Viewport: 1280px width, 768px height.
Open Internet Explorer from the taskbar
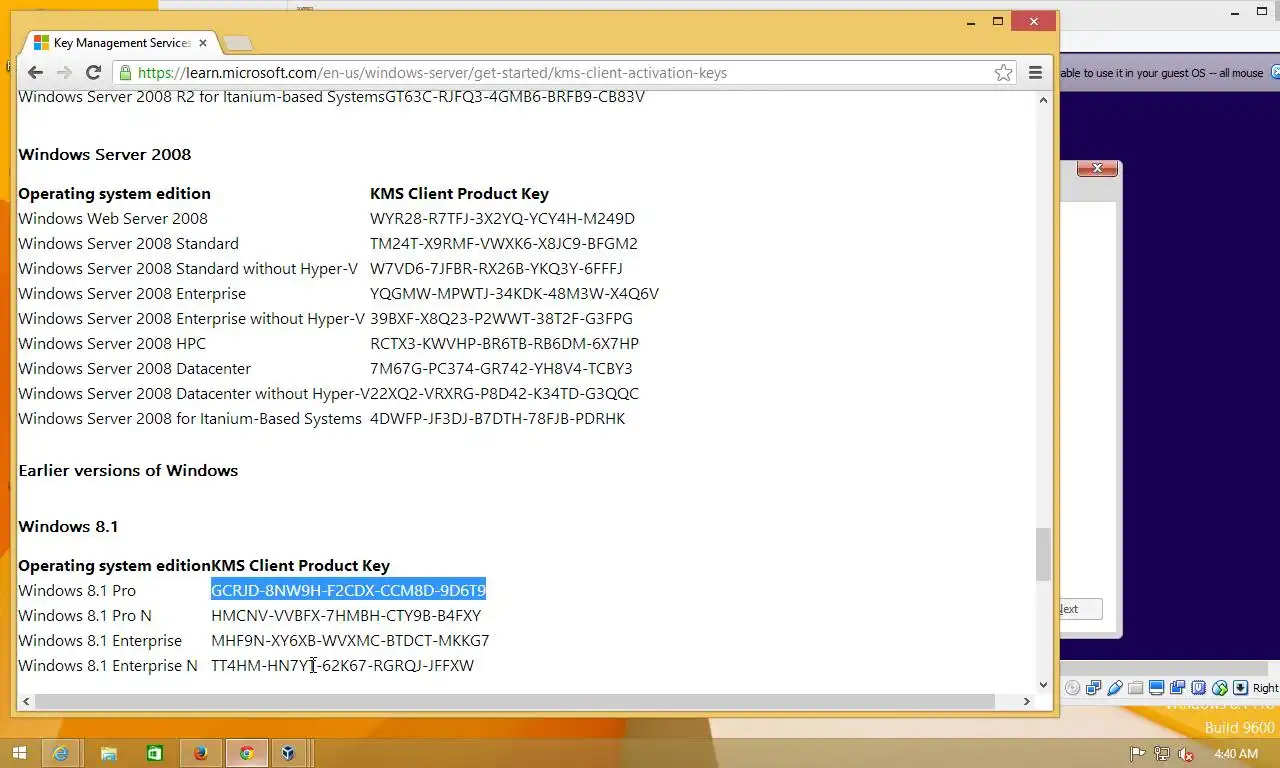pos(61,753)
